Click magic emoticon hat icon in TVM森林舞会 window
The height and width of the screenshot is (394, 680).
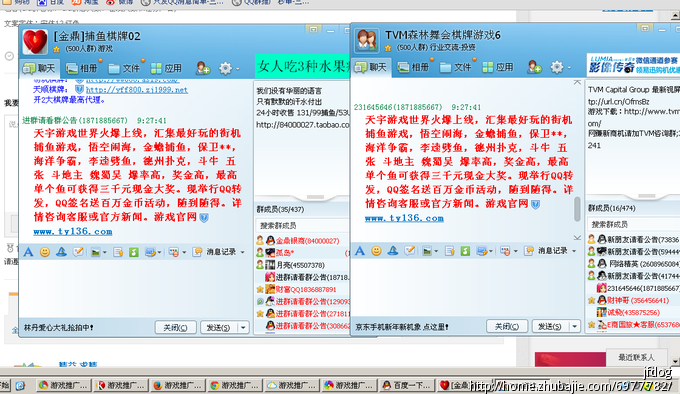pyautogui.click(x=393, y=251)
